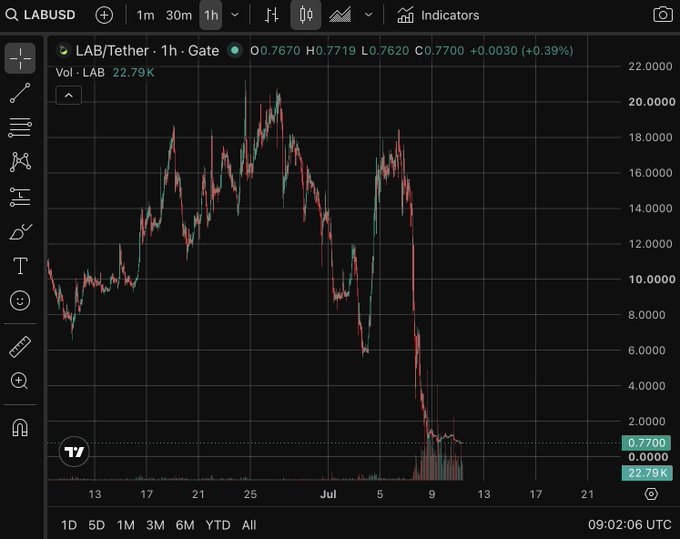Click the 20.0000 price axis label
The width and height of the screenshot is (680, 539).
click(x=651, y=102)
